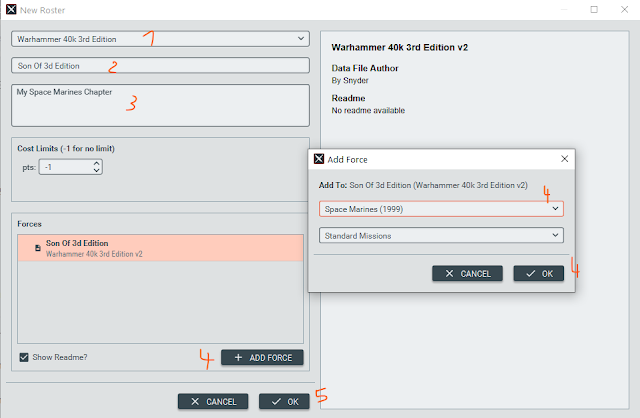The width and height of the screenshot is (640, 418).
Task: Click the 'Cost Limits (-1 for no limit)' label
Action: point(66,149)
